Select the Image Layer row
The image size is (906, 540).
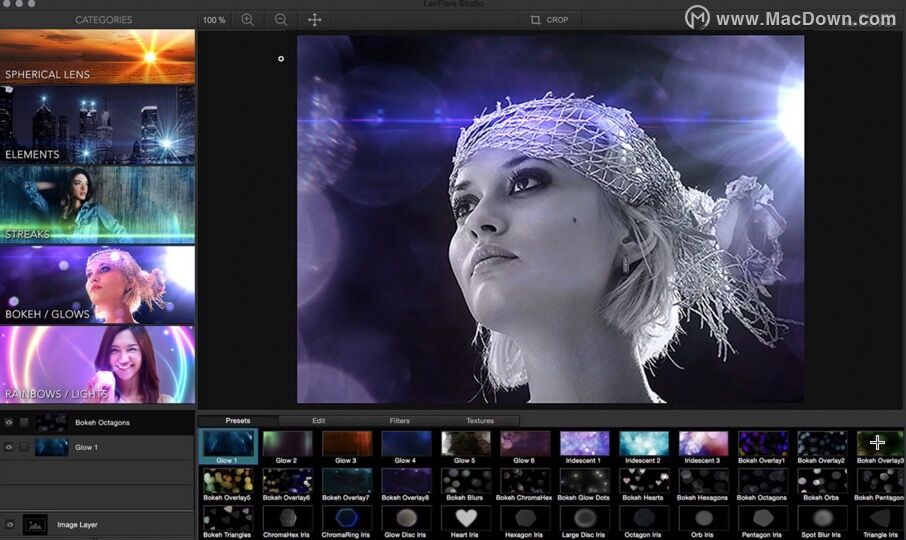[x=97, y=524]
